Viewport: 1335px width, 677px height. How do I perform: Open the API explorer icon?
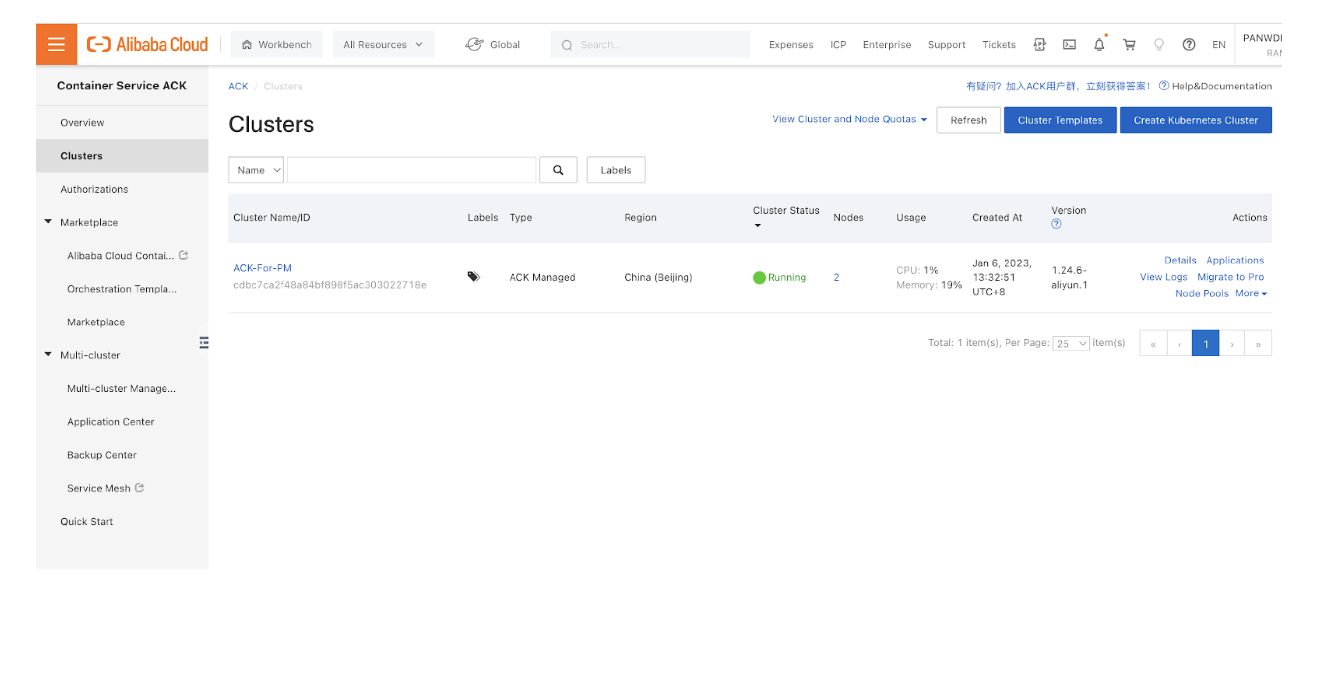[1040, 45]
